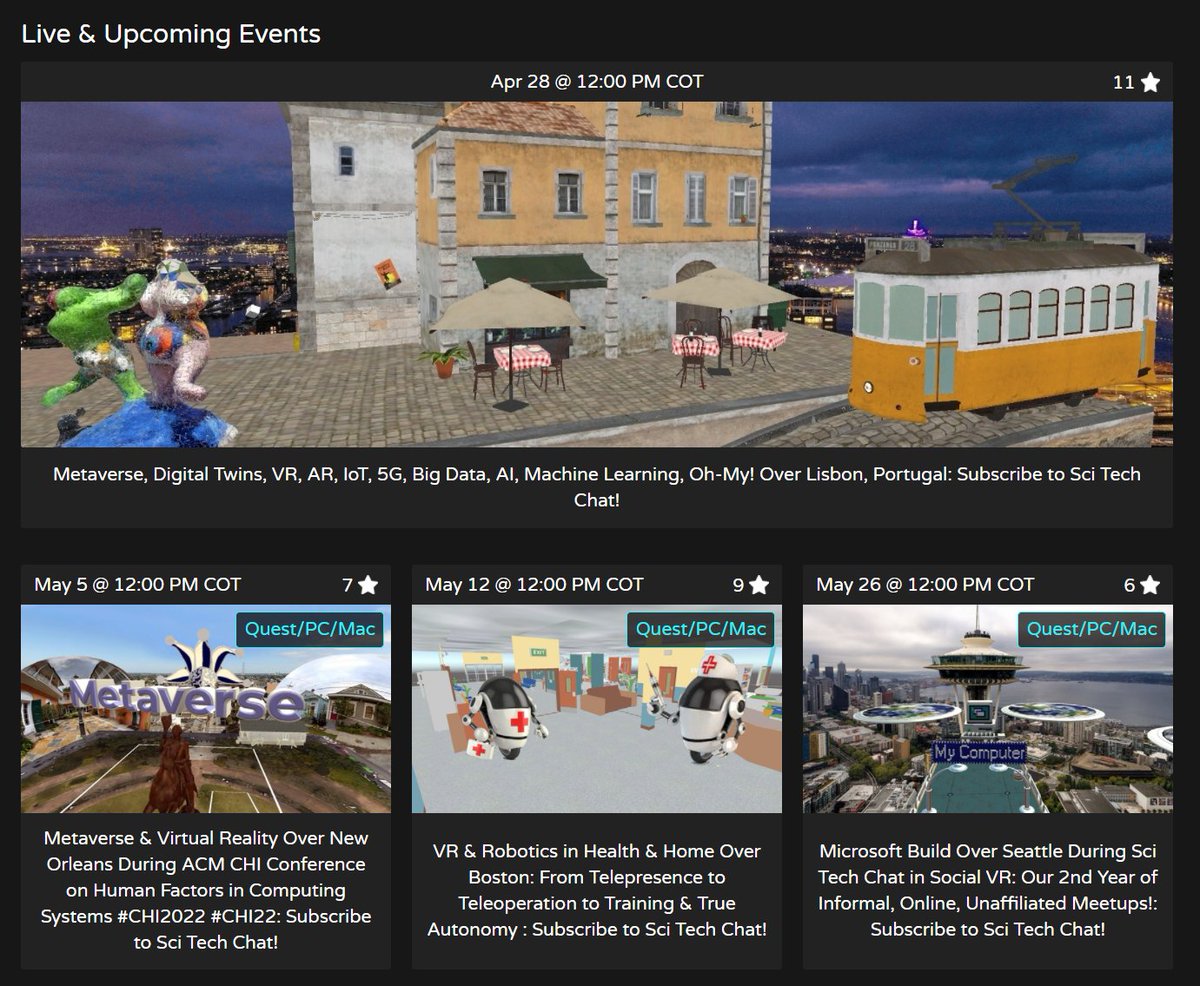Open the Seattle Space Needle event thumbnail
Screen dimensions: 1200x986
coord(988,708)
